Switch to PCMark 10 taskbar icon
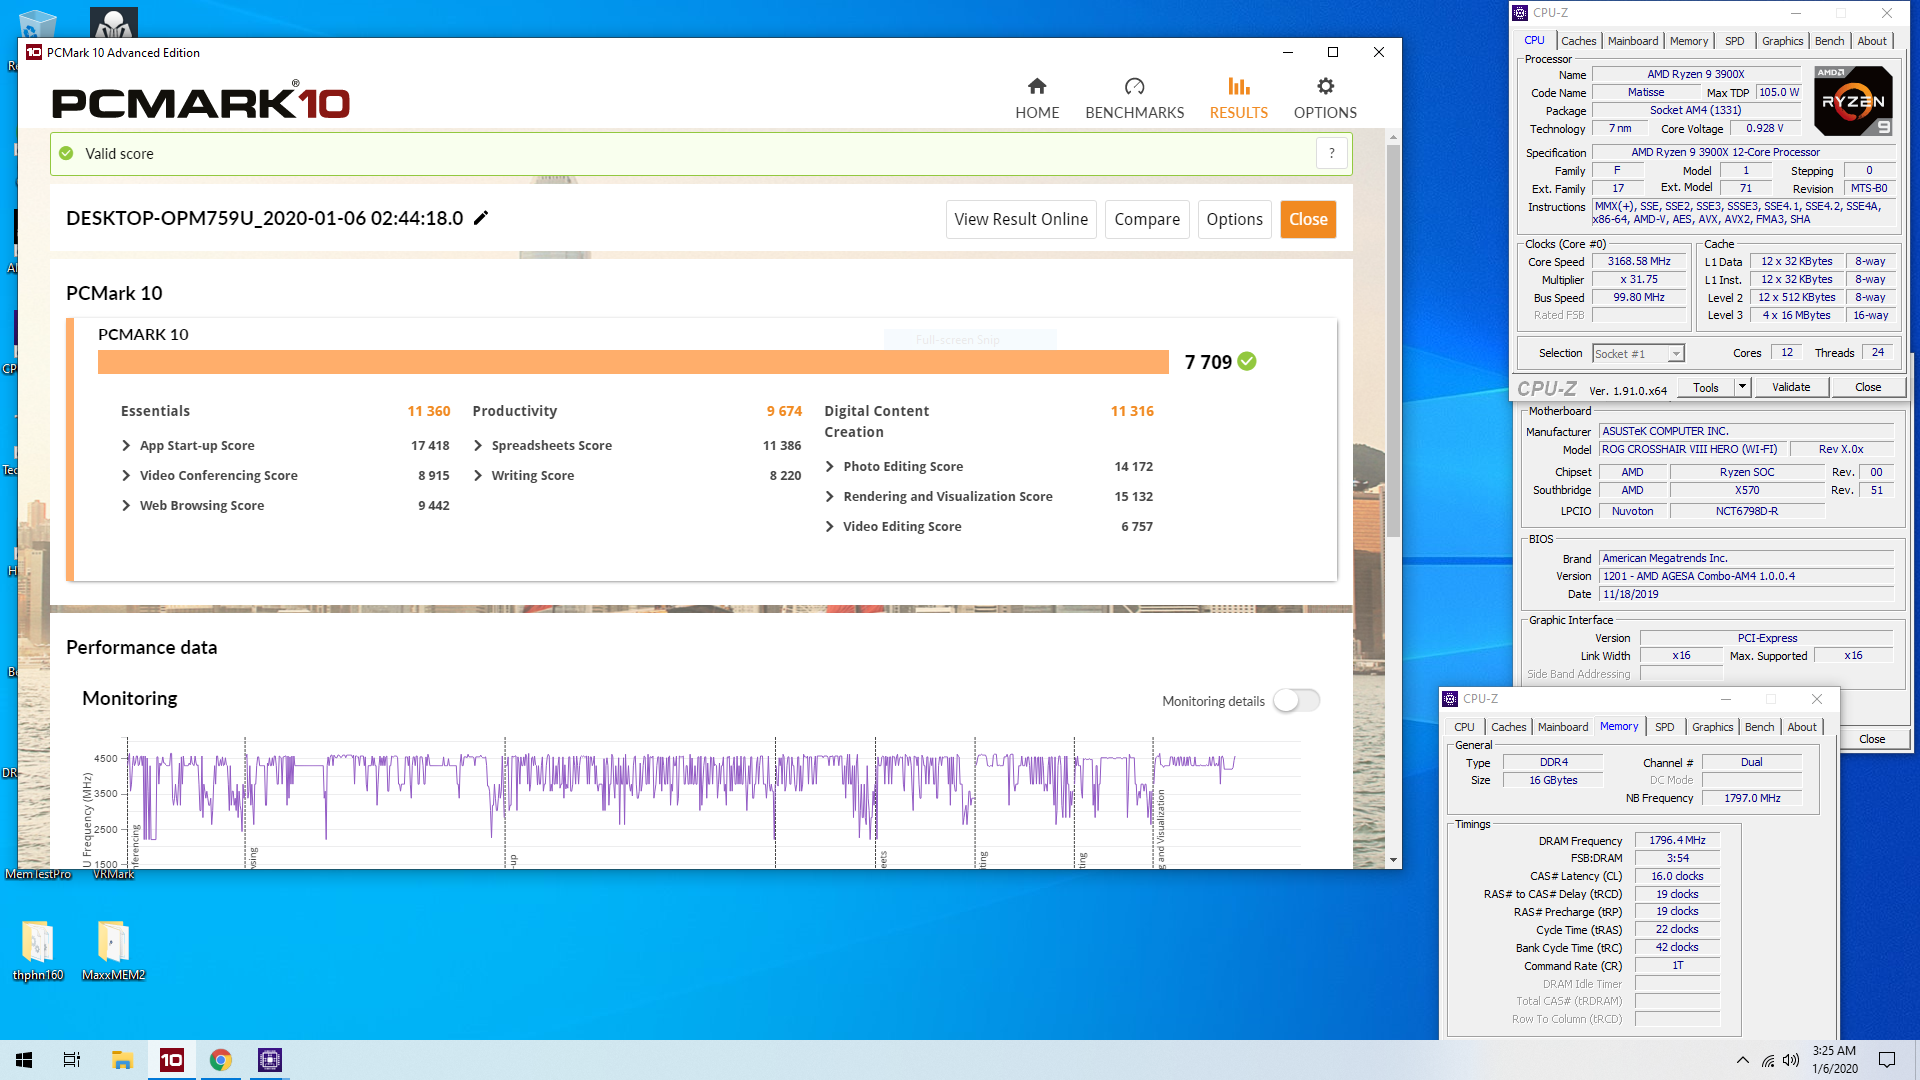The height and width of the screenshot is (1080, 1920). click(172, 1059)
